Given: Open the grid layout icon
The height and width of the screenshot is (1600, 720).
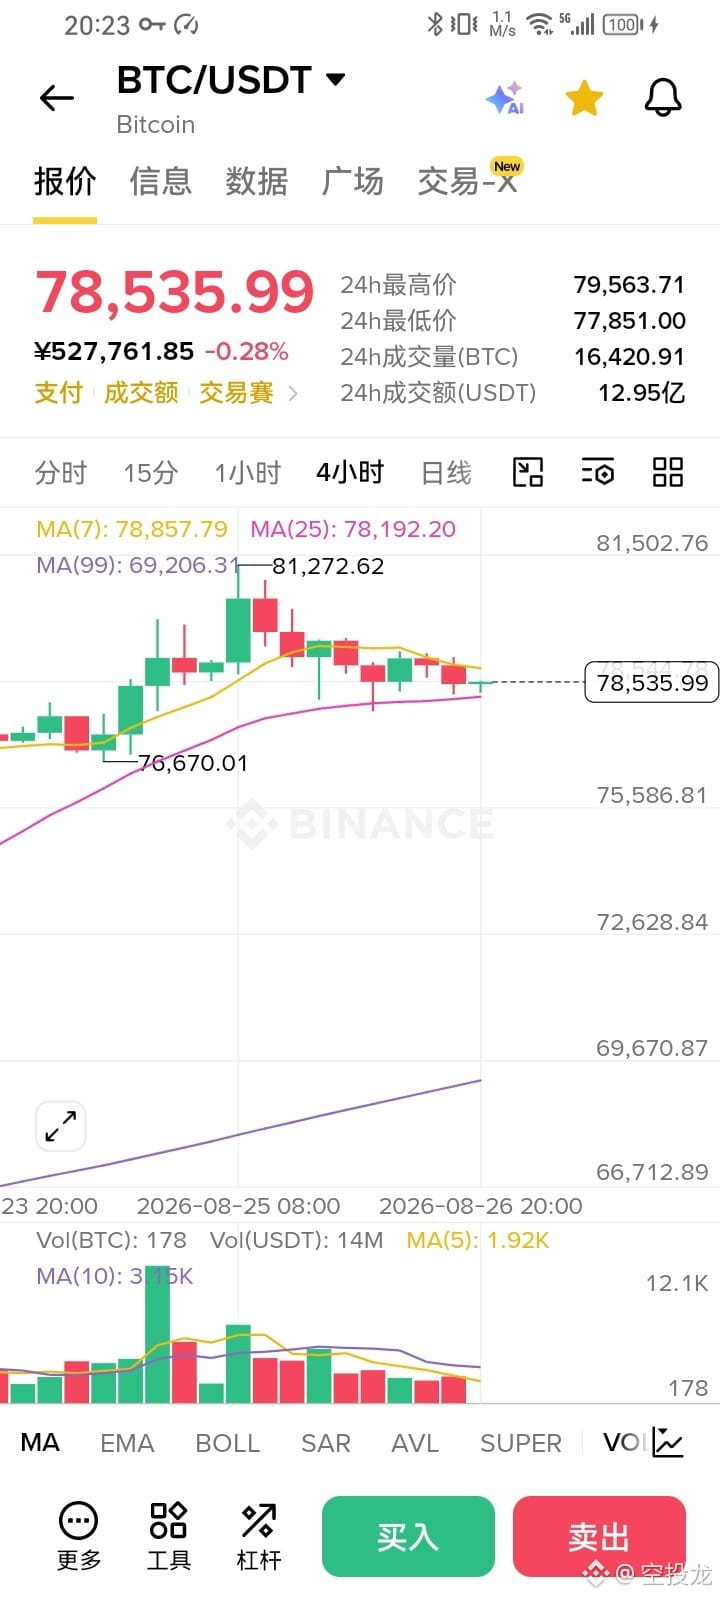Looking at the screenshot, I should [667, 472].
